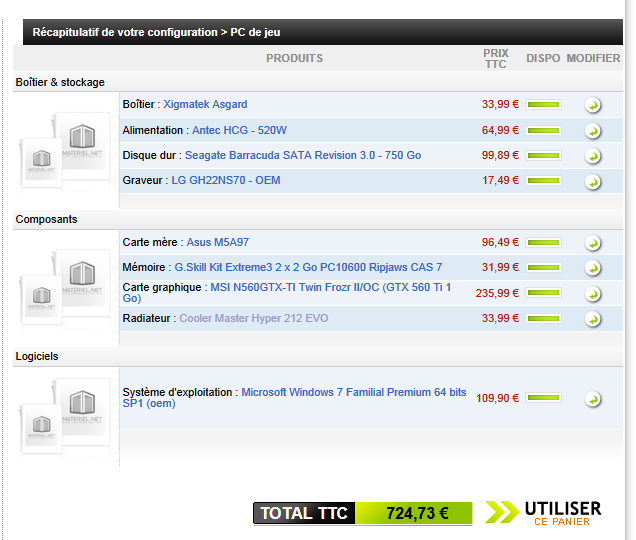Click the Composants product thumbnail

(x=63, y=286)
